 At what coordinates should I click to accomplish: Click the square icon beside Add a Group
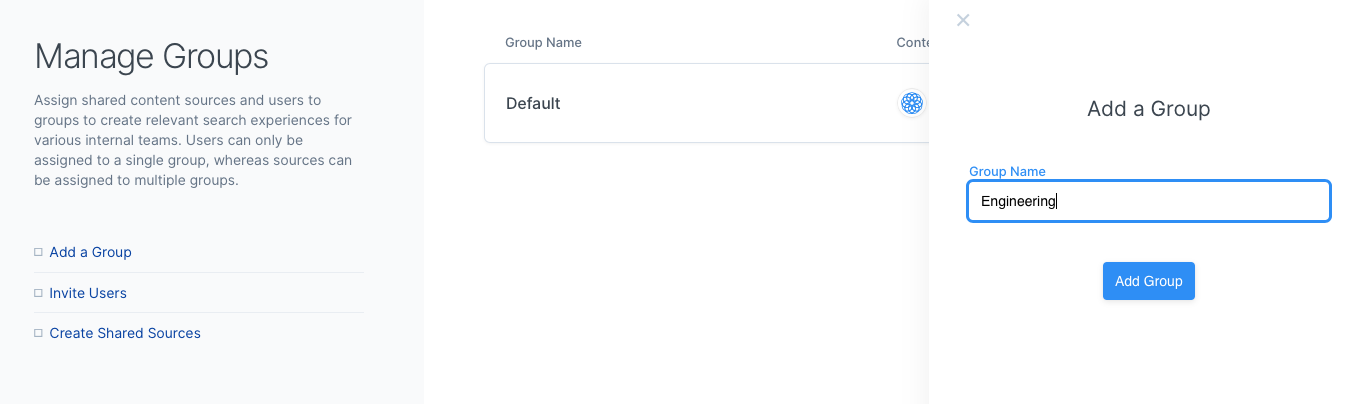tap(38, 252)
